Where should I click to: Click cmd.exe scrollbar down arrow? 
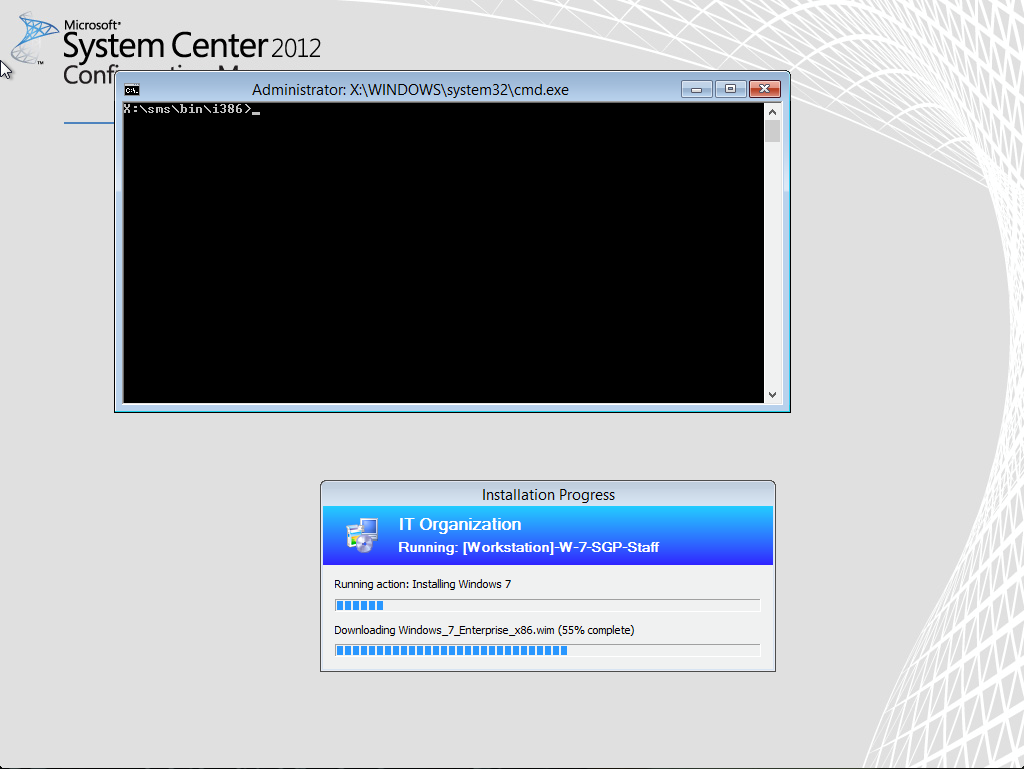point(772,395)
